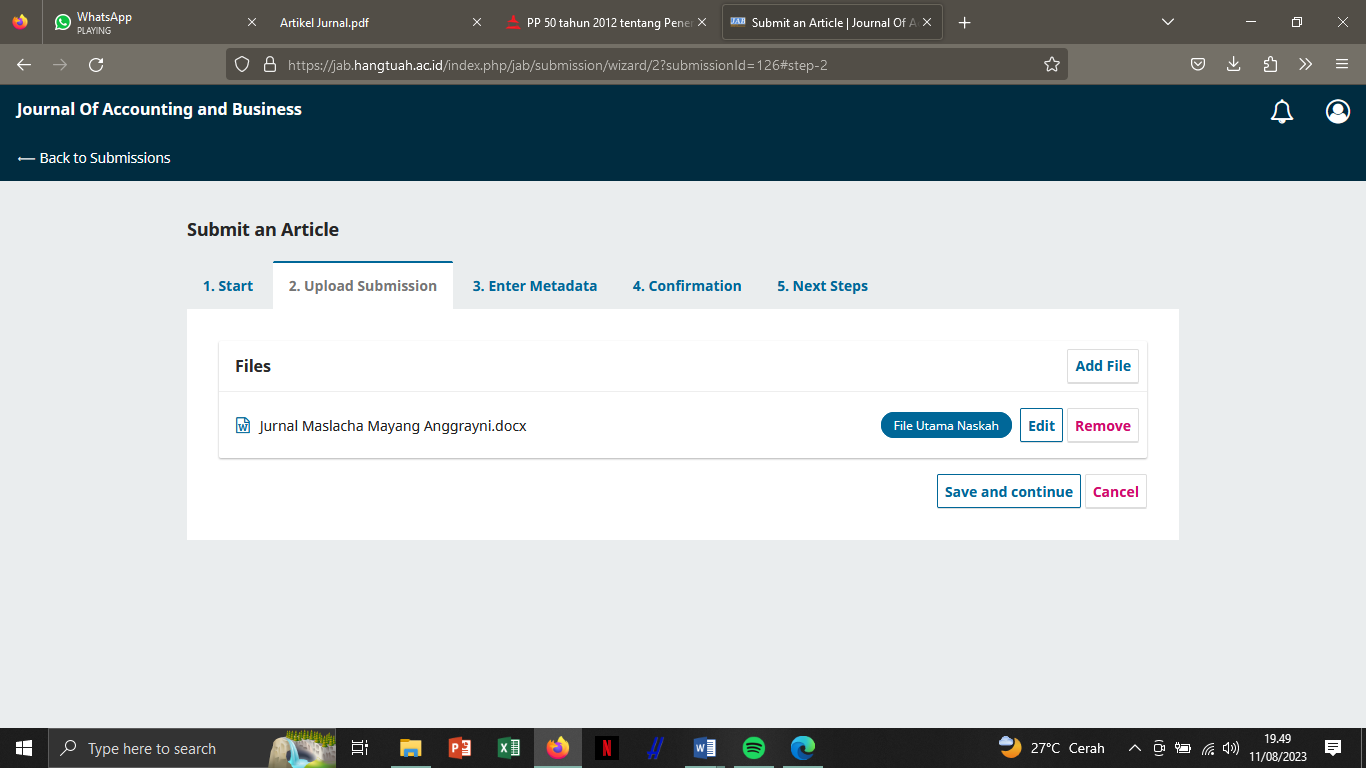This screenshot has width=1366, height=768.
Task: Click the browser URL address field
Action: (650, 65)
